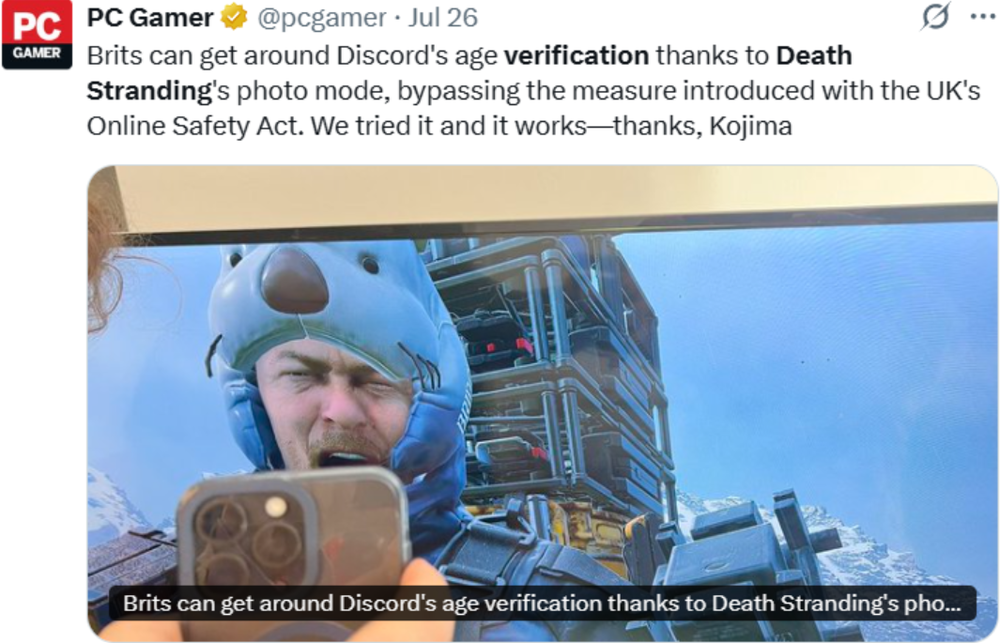Image resolution: width=1000 pixels, height=643 pixels.
Task: Click the tweet text mentioning Online Safety Act
Action: [533, 91]
